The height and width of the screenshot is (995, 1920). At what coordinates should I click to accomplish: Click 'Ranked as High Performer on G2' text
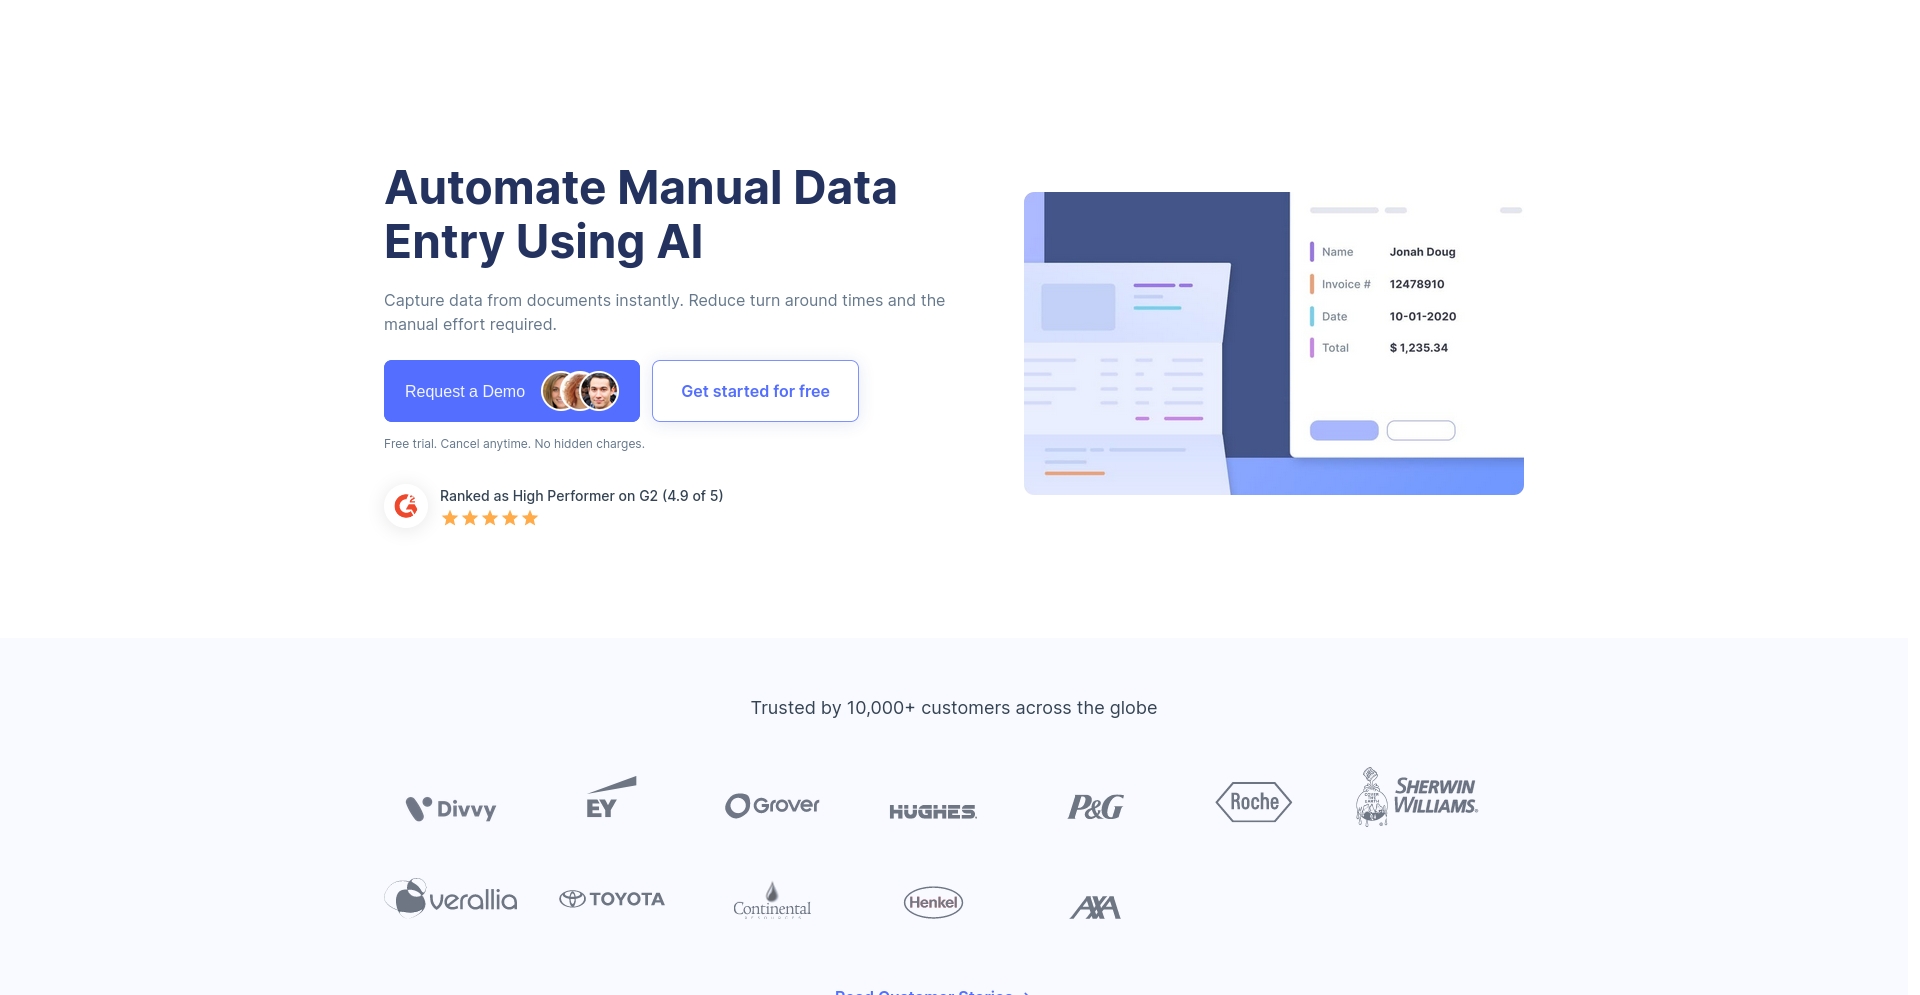tap(581, 496)
